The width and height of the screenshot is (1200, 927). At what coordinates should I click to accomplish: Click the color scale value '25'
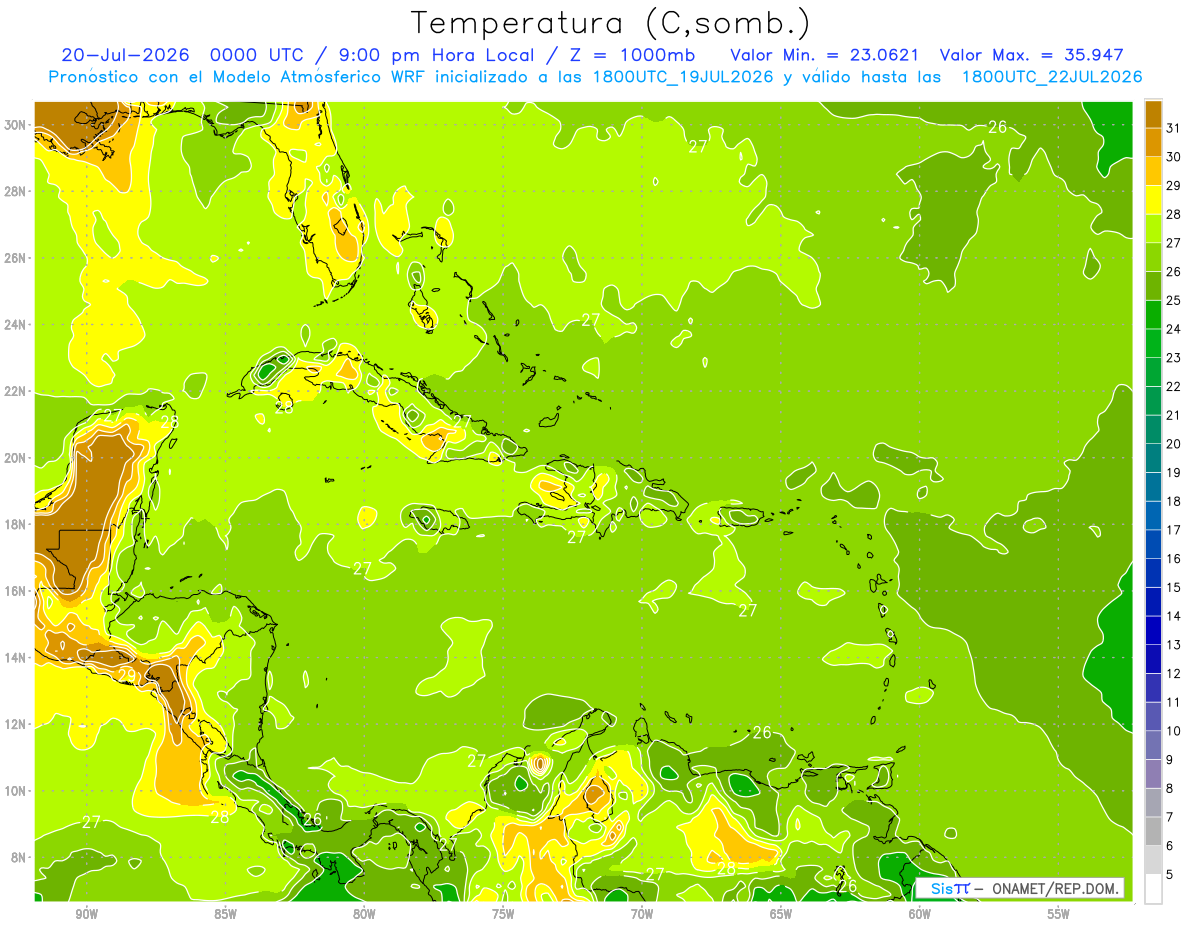click(1174, 300)
